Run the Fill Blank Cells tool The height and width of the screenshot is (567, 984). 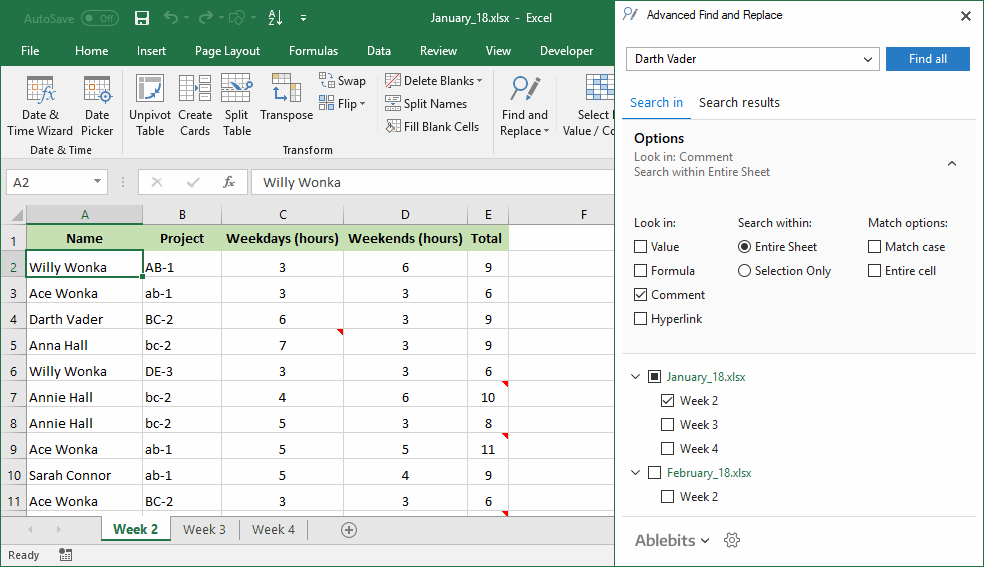[432, 127]
